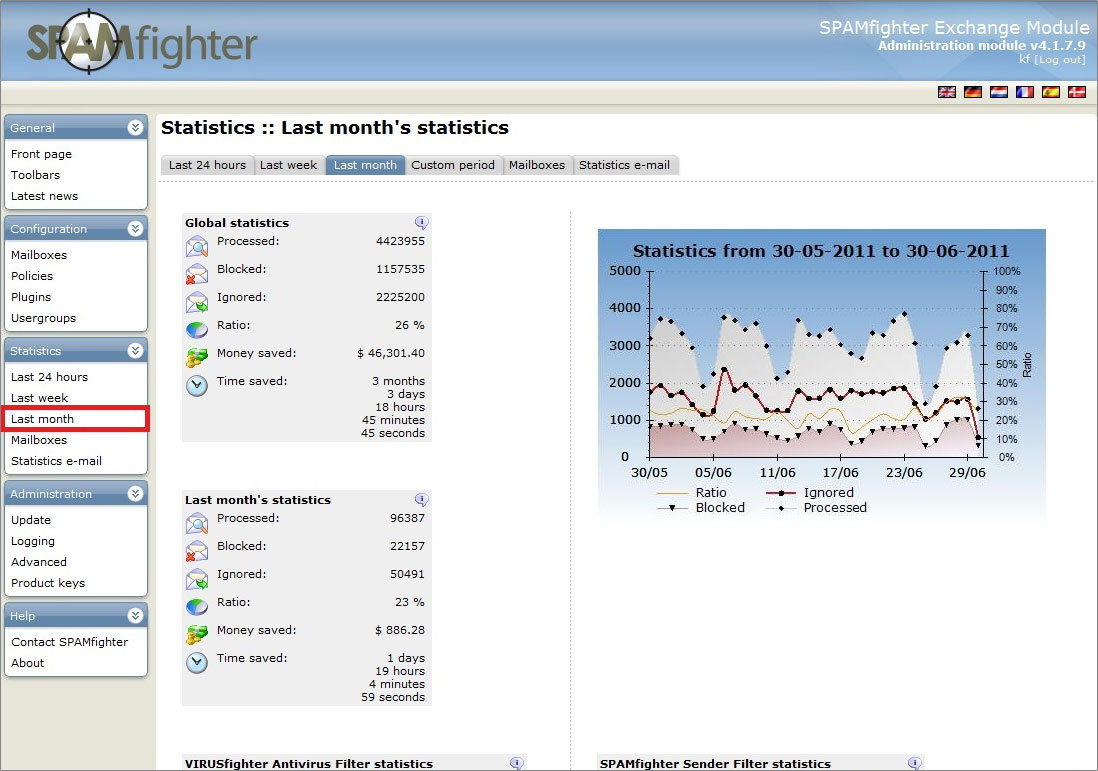This screenshot has height=771, width=1098.
Task: Click Money saved icon in Global statistics
Action: [x=197, y=358]
